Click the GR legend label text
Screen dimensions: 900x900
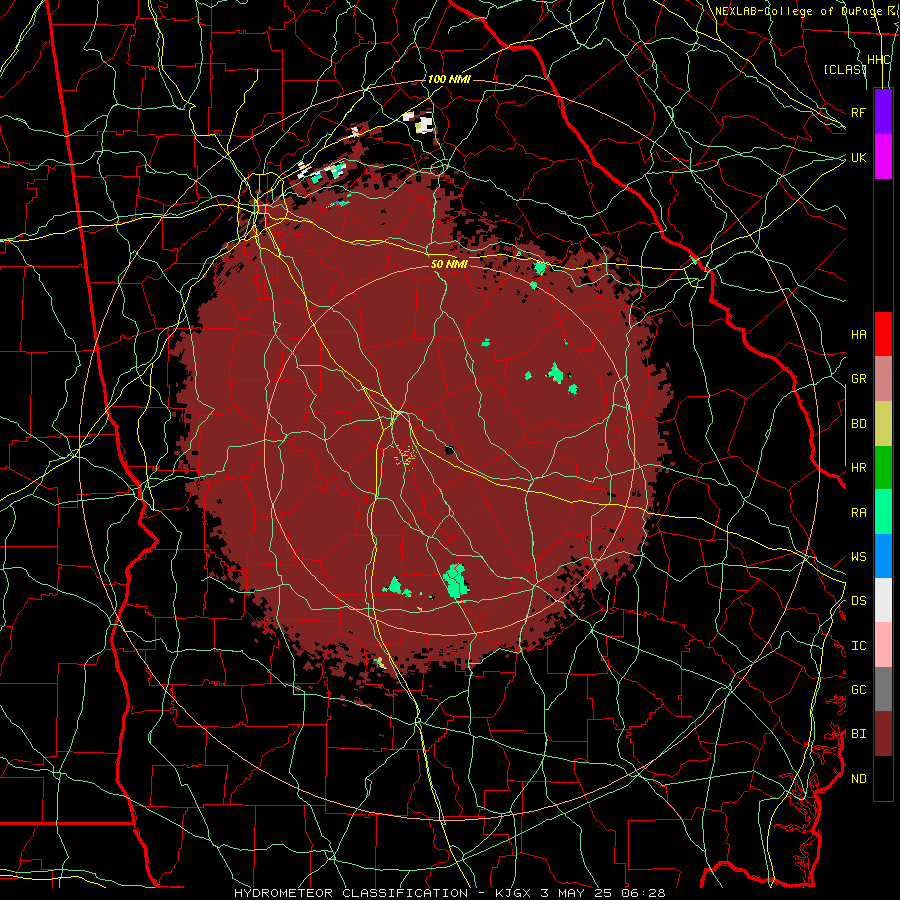(x=858, y=379)
